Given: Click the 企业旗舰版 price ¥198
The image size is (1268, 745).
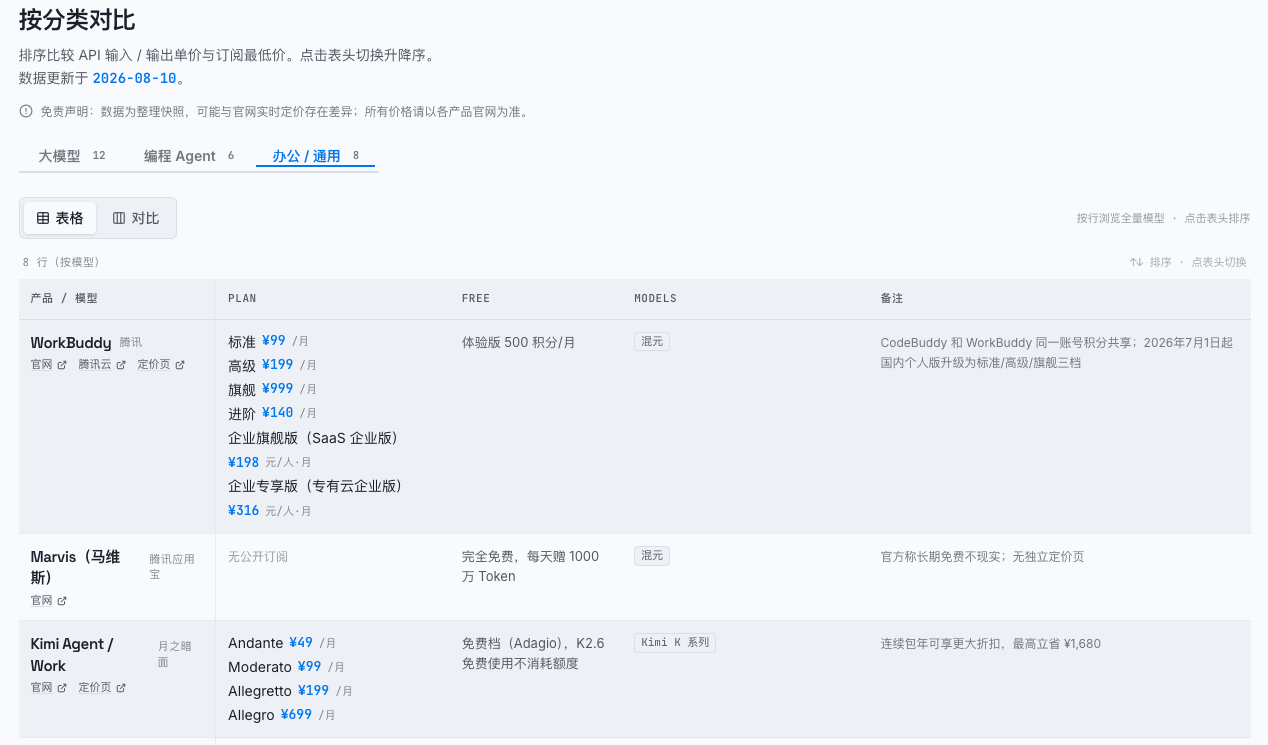Looking at the screenshot, I should tap(243, 462).
